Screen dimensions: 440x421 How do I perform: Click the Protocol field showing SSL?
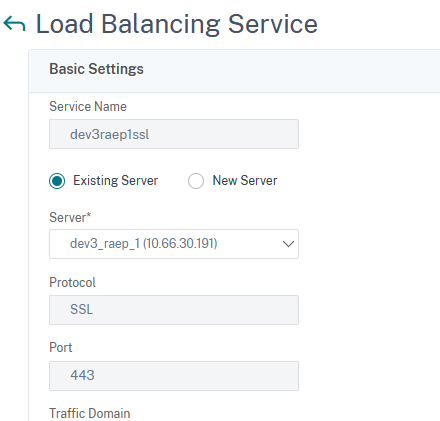coord(174,310)
